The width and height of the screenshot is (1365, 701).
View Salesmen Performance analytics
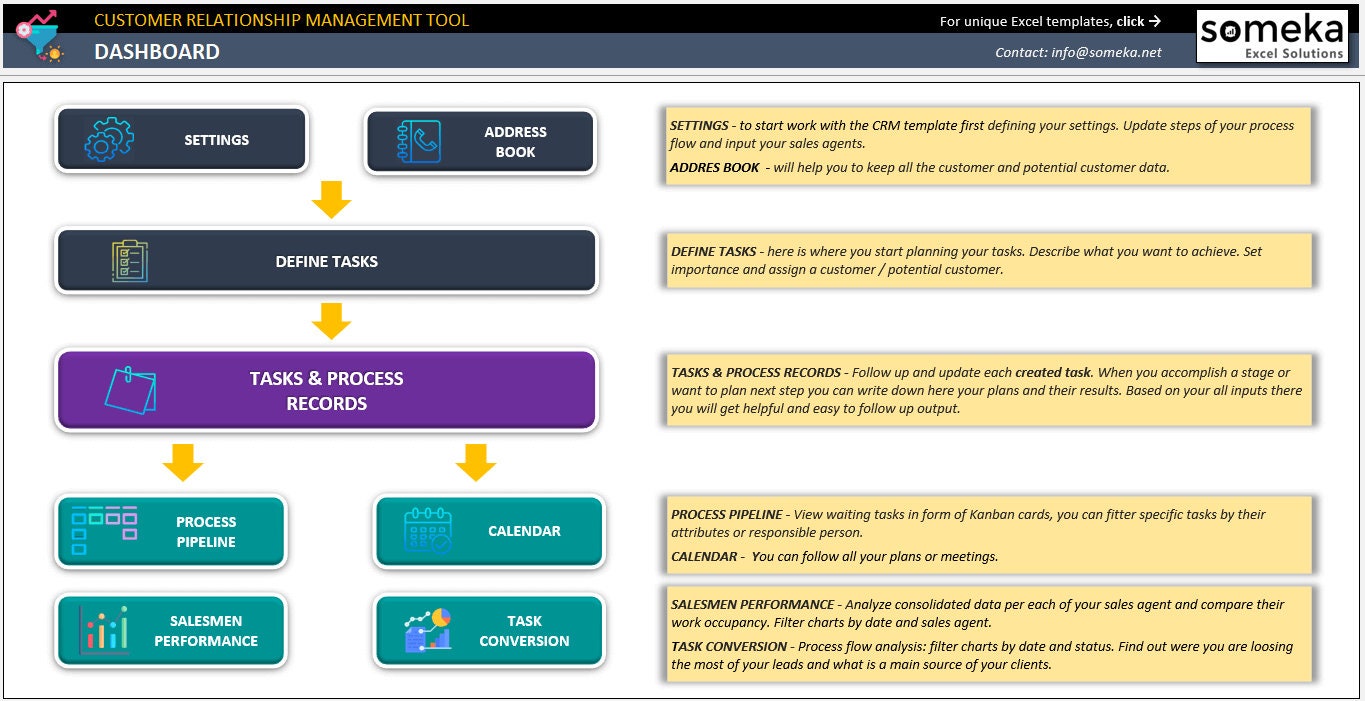[x=205, y=630]
